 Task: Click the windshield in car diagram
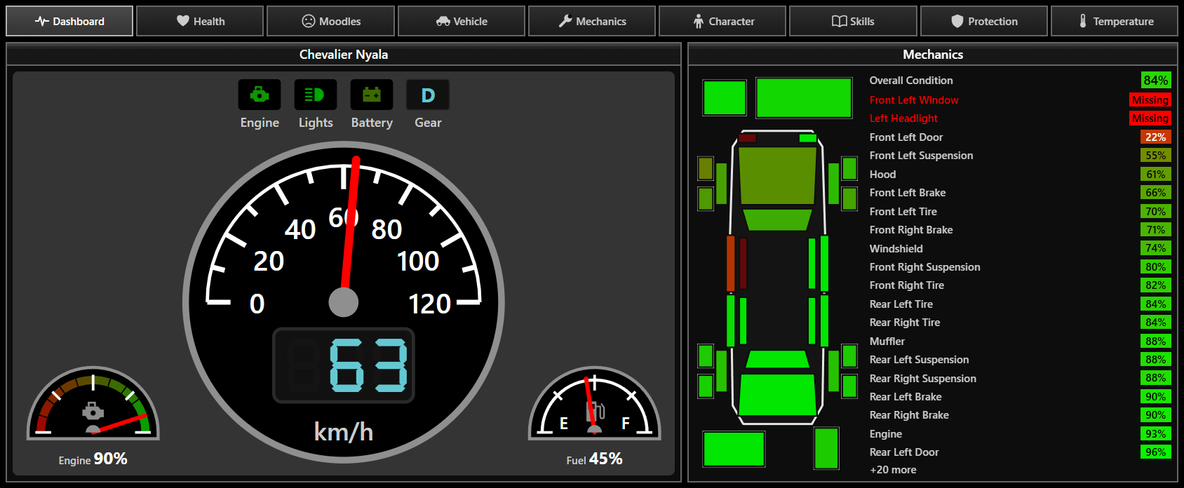777,220
